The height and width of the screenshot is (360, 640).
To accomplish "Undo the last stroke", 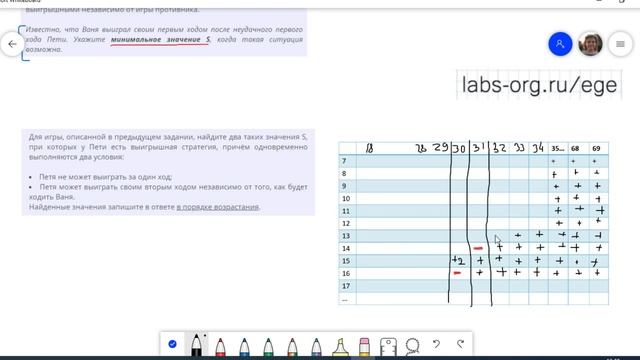I will coord(436,344).
